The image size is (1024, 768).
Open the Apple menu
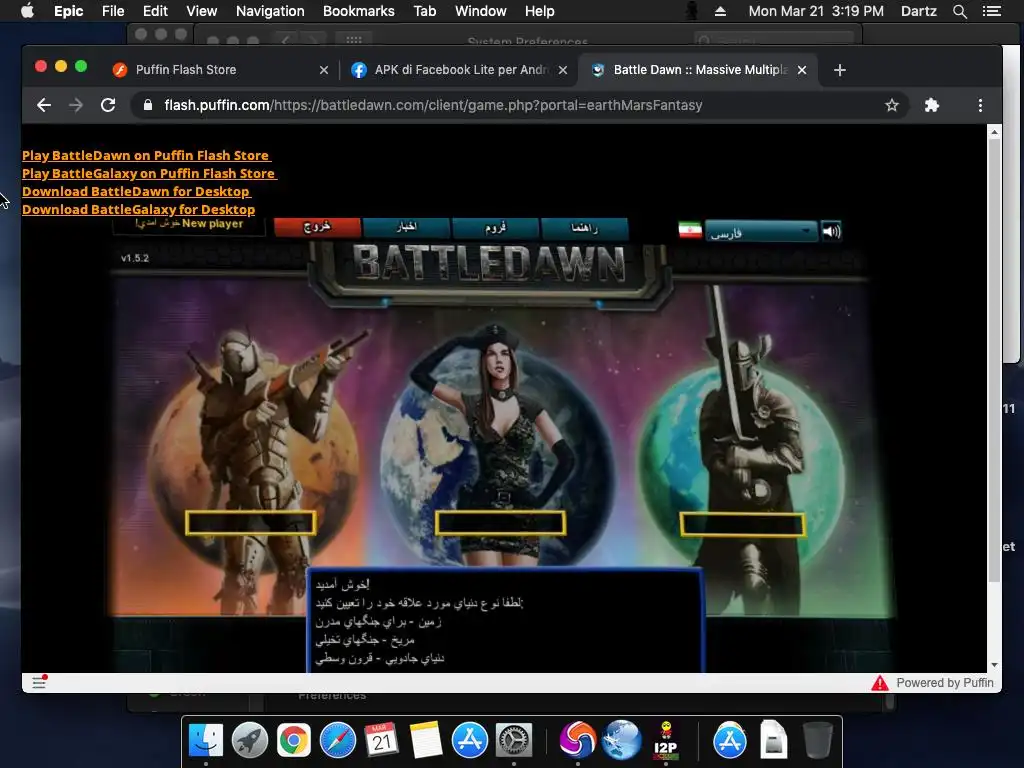click(27, 11)
